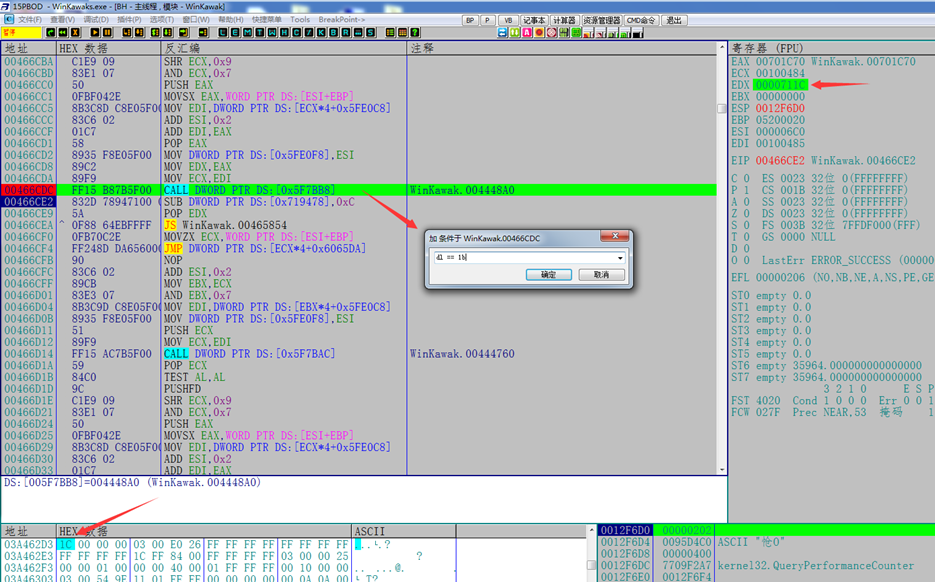
Task: Open the BreakPoint-> menu
Action: (x=342, y=20)
